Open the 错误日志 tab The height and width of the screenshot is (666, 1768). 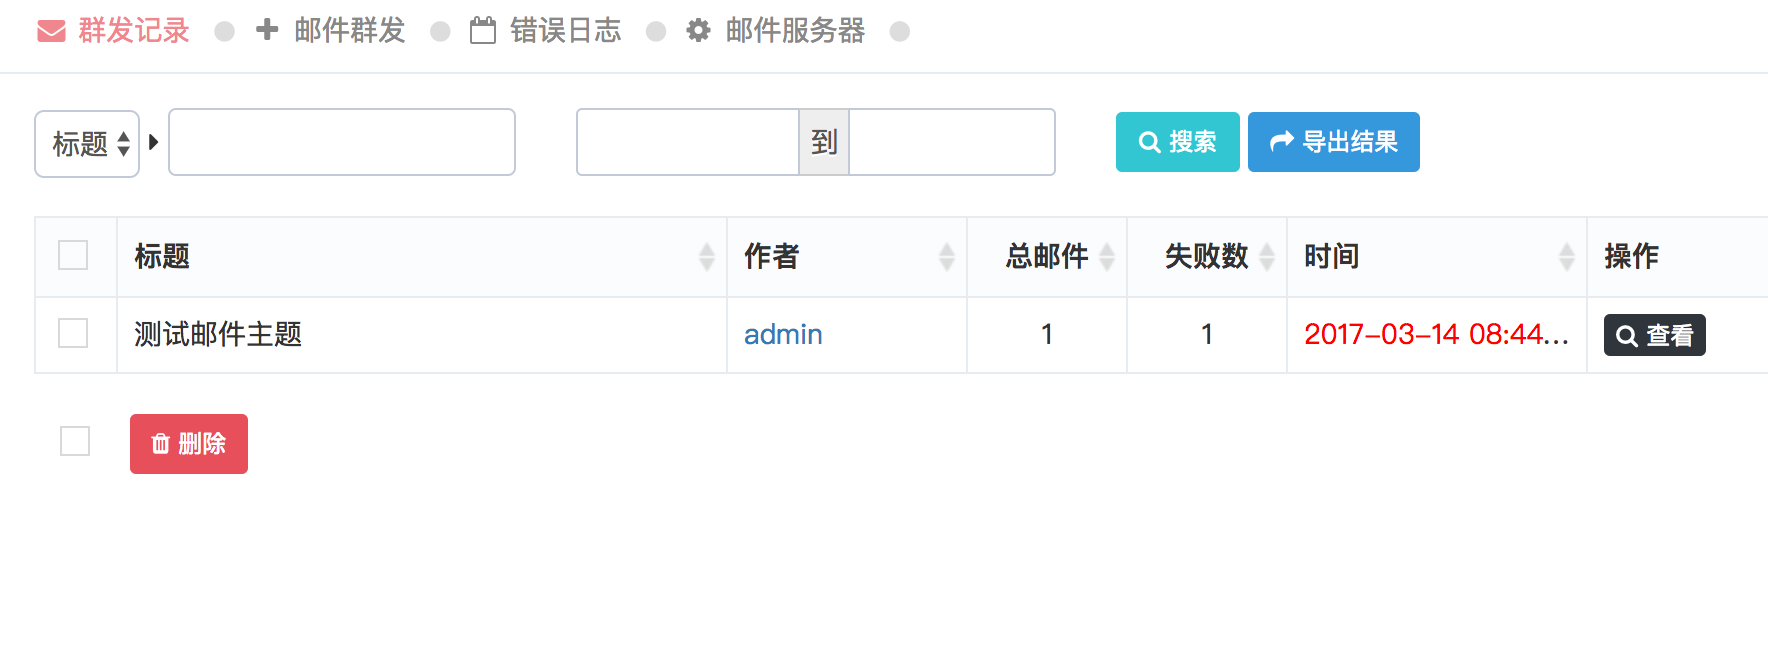[566, 31]
